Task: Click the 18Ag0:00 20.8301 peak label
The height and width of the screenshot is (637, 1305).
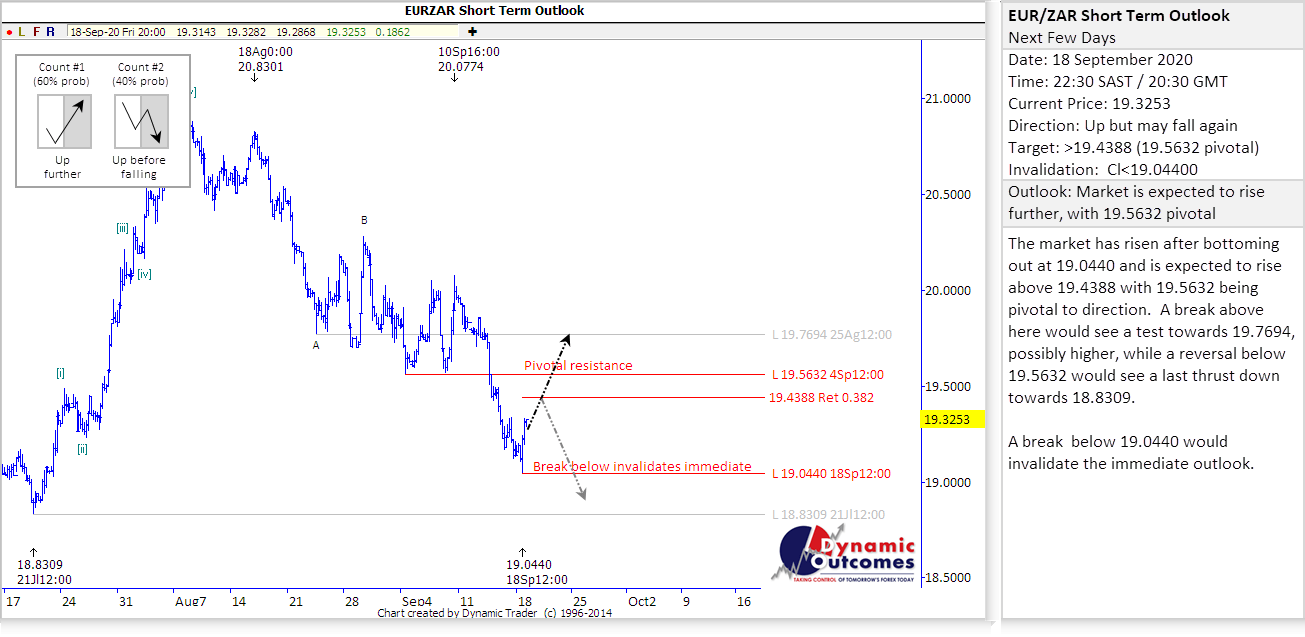Action: click(x=265, y=58)
